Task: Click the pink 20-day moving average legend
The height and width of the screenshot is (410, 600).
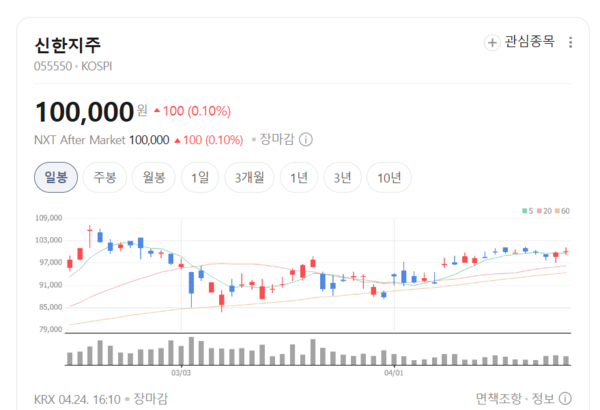Action: [543, 211]
